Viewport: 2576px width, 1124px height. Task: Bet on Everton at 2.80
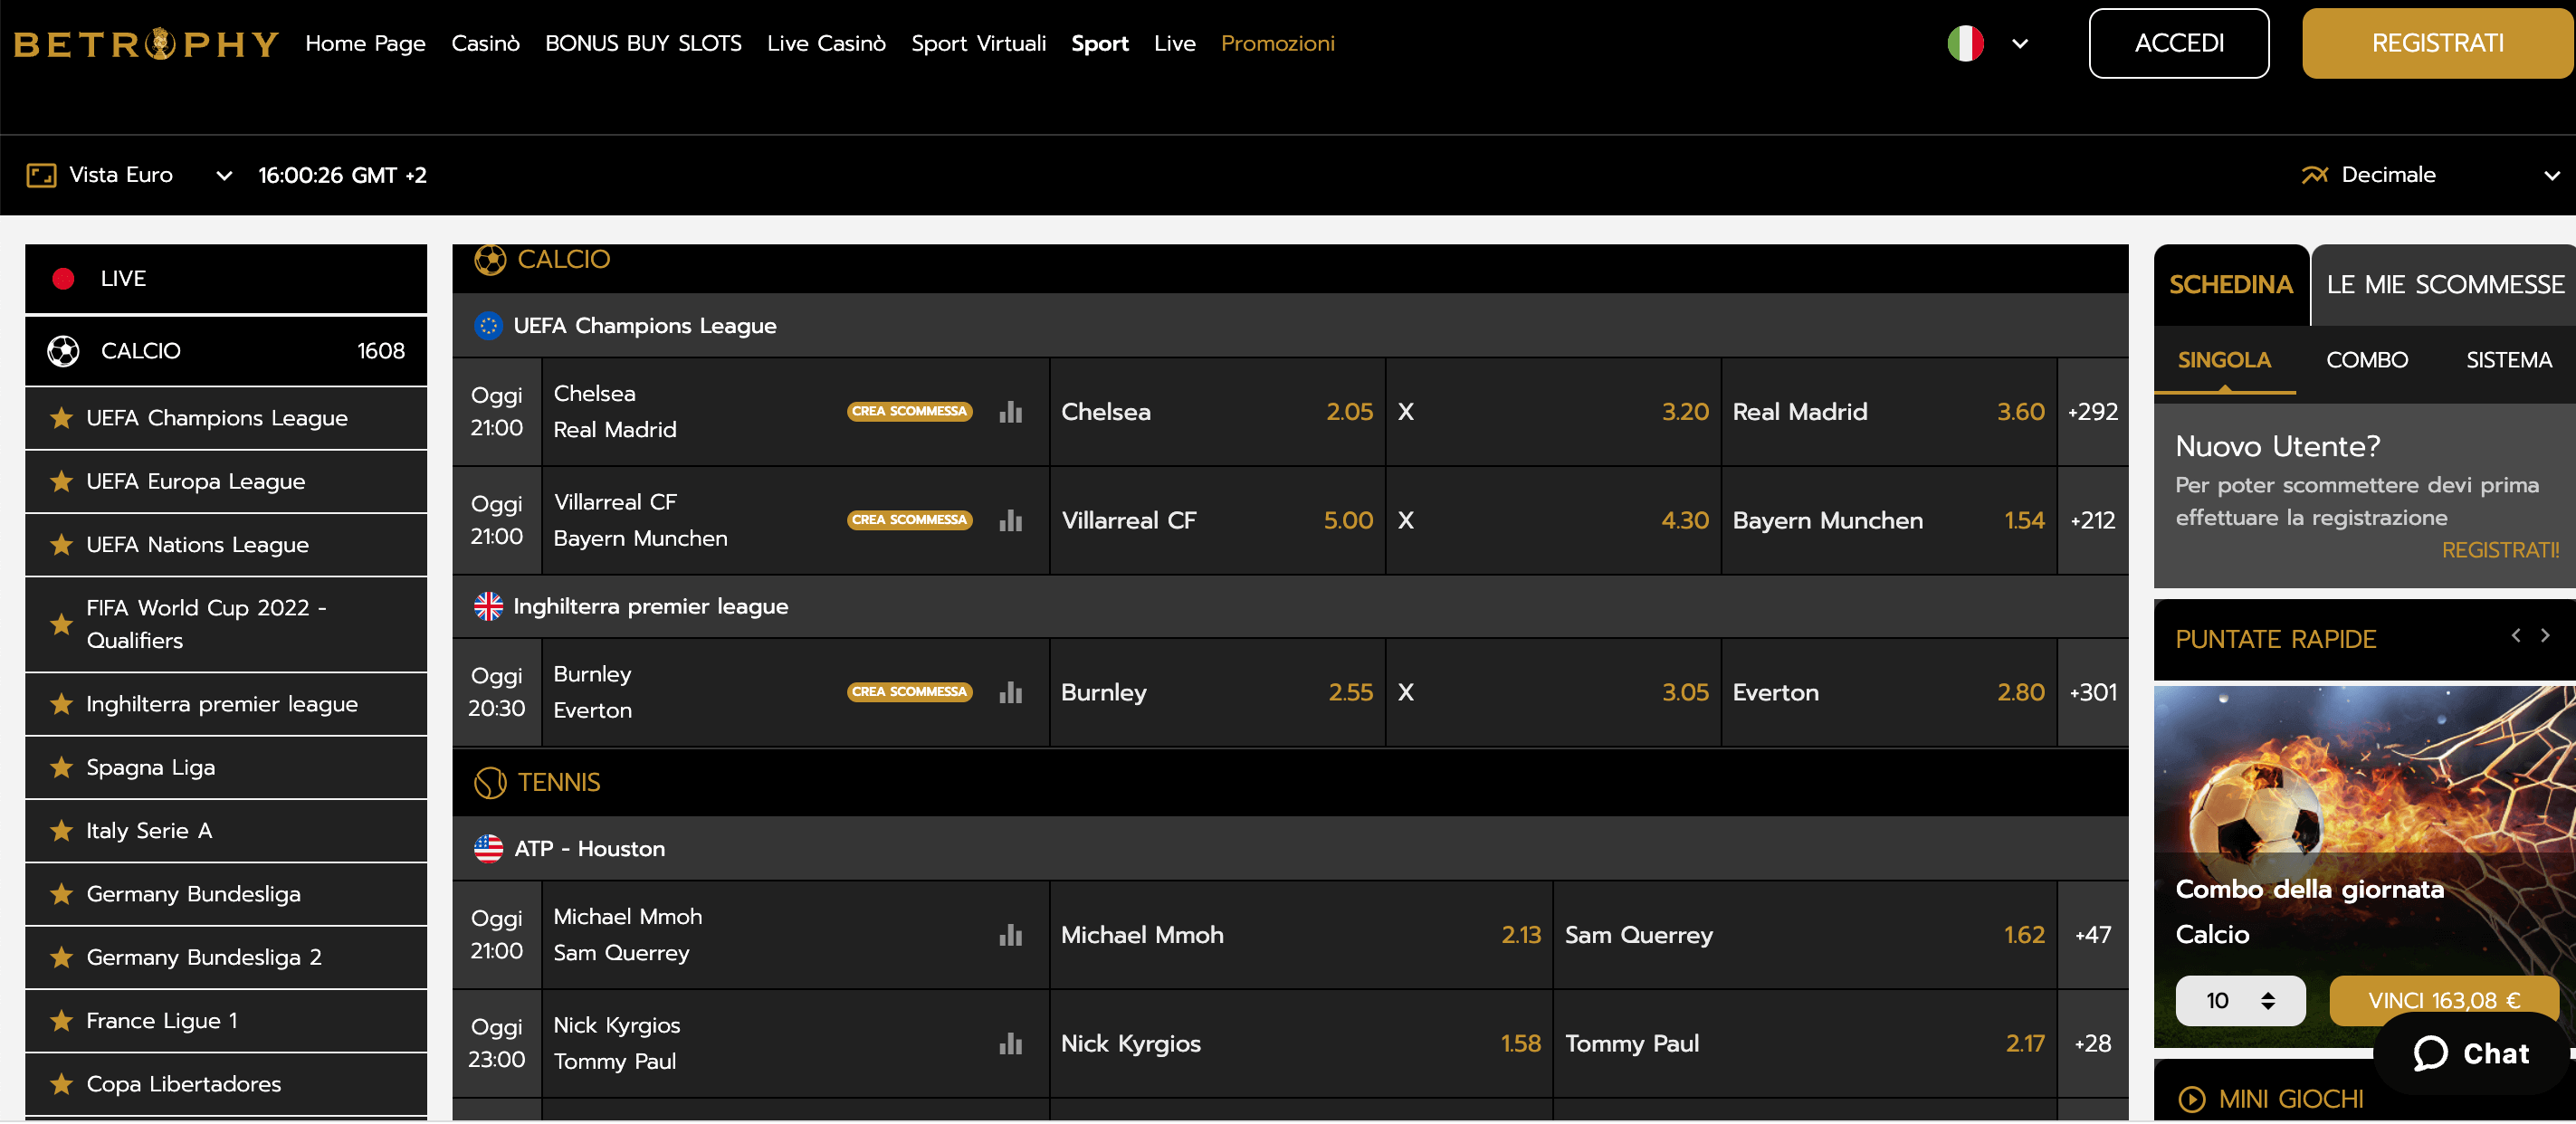[1888, 693]
